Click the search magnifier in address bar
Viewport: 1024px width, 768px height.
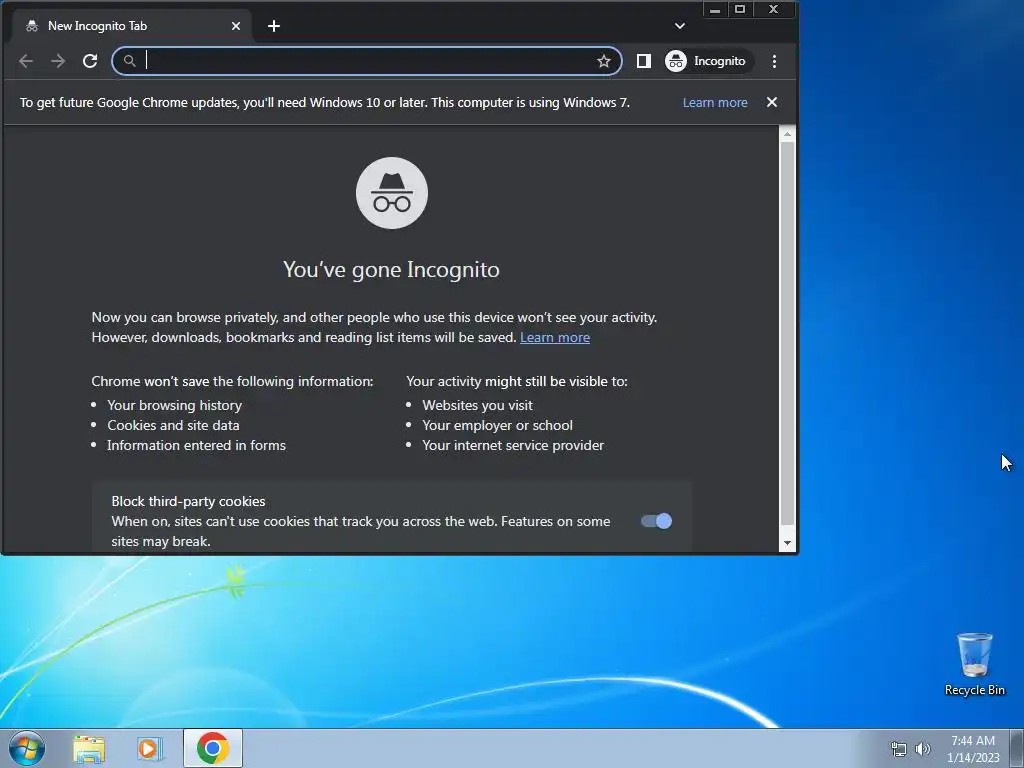coord(129,61)
